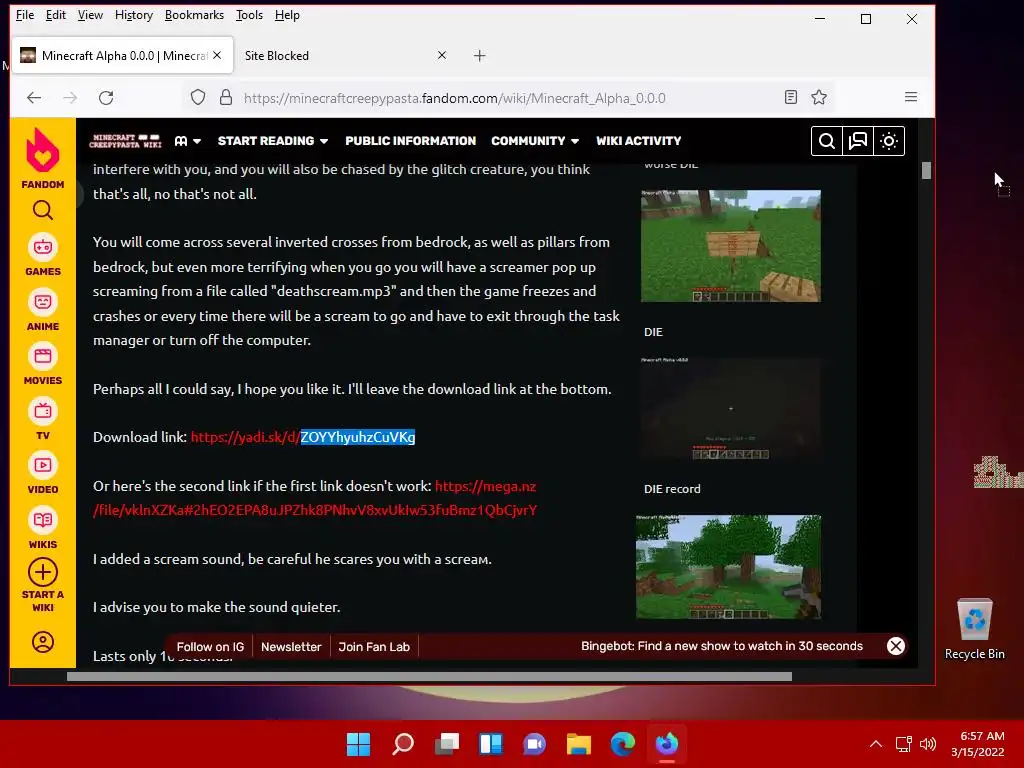Viewport: 1024px width, 768px height.
Task: Open the Tools menu
Action: click(x=249, y=15)
